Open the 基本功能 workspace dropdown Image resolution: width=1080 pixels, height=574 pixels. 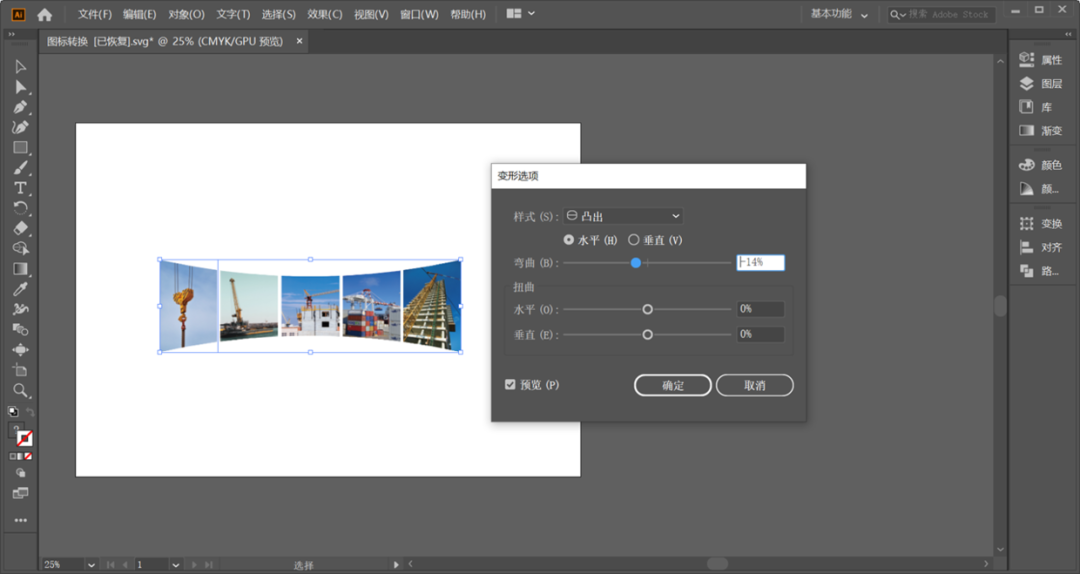point(839,14)
